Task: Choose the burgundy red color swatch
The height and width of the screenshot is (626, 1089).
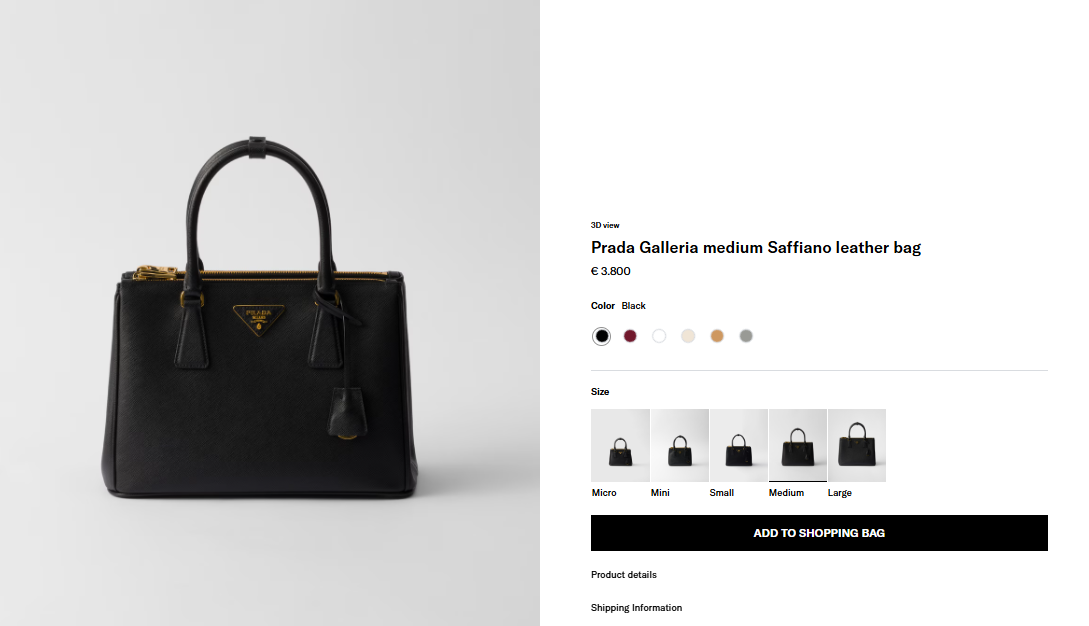Action: (630, 336)
